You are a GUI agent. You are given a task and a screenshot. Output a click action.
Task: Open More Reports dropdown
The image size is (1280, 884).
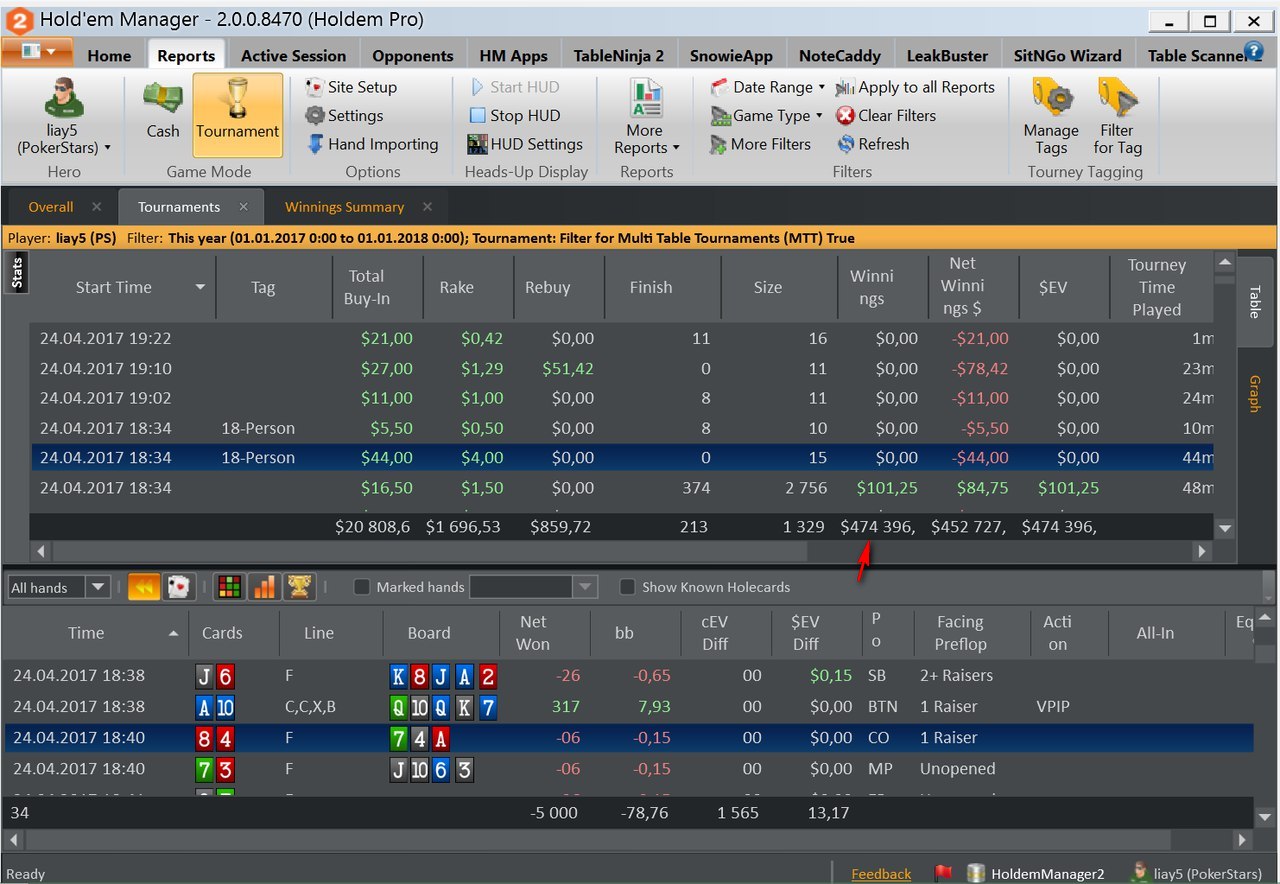[x=646, y=118]
